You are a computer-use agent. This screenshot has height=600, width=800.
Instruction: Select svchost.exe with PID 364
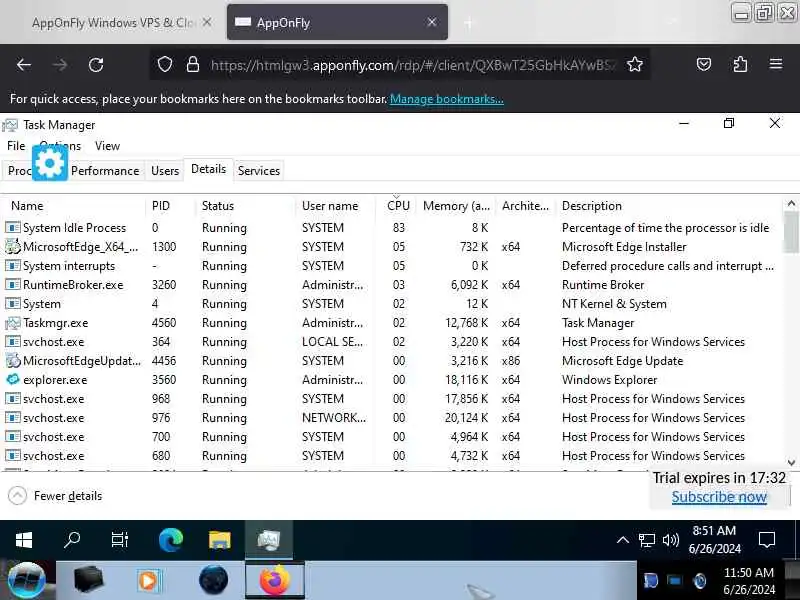click(392, 342)
